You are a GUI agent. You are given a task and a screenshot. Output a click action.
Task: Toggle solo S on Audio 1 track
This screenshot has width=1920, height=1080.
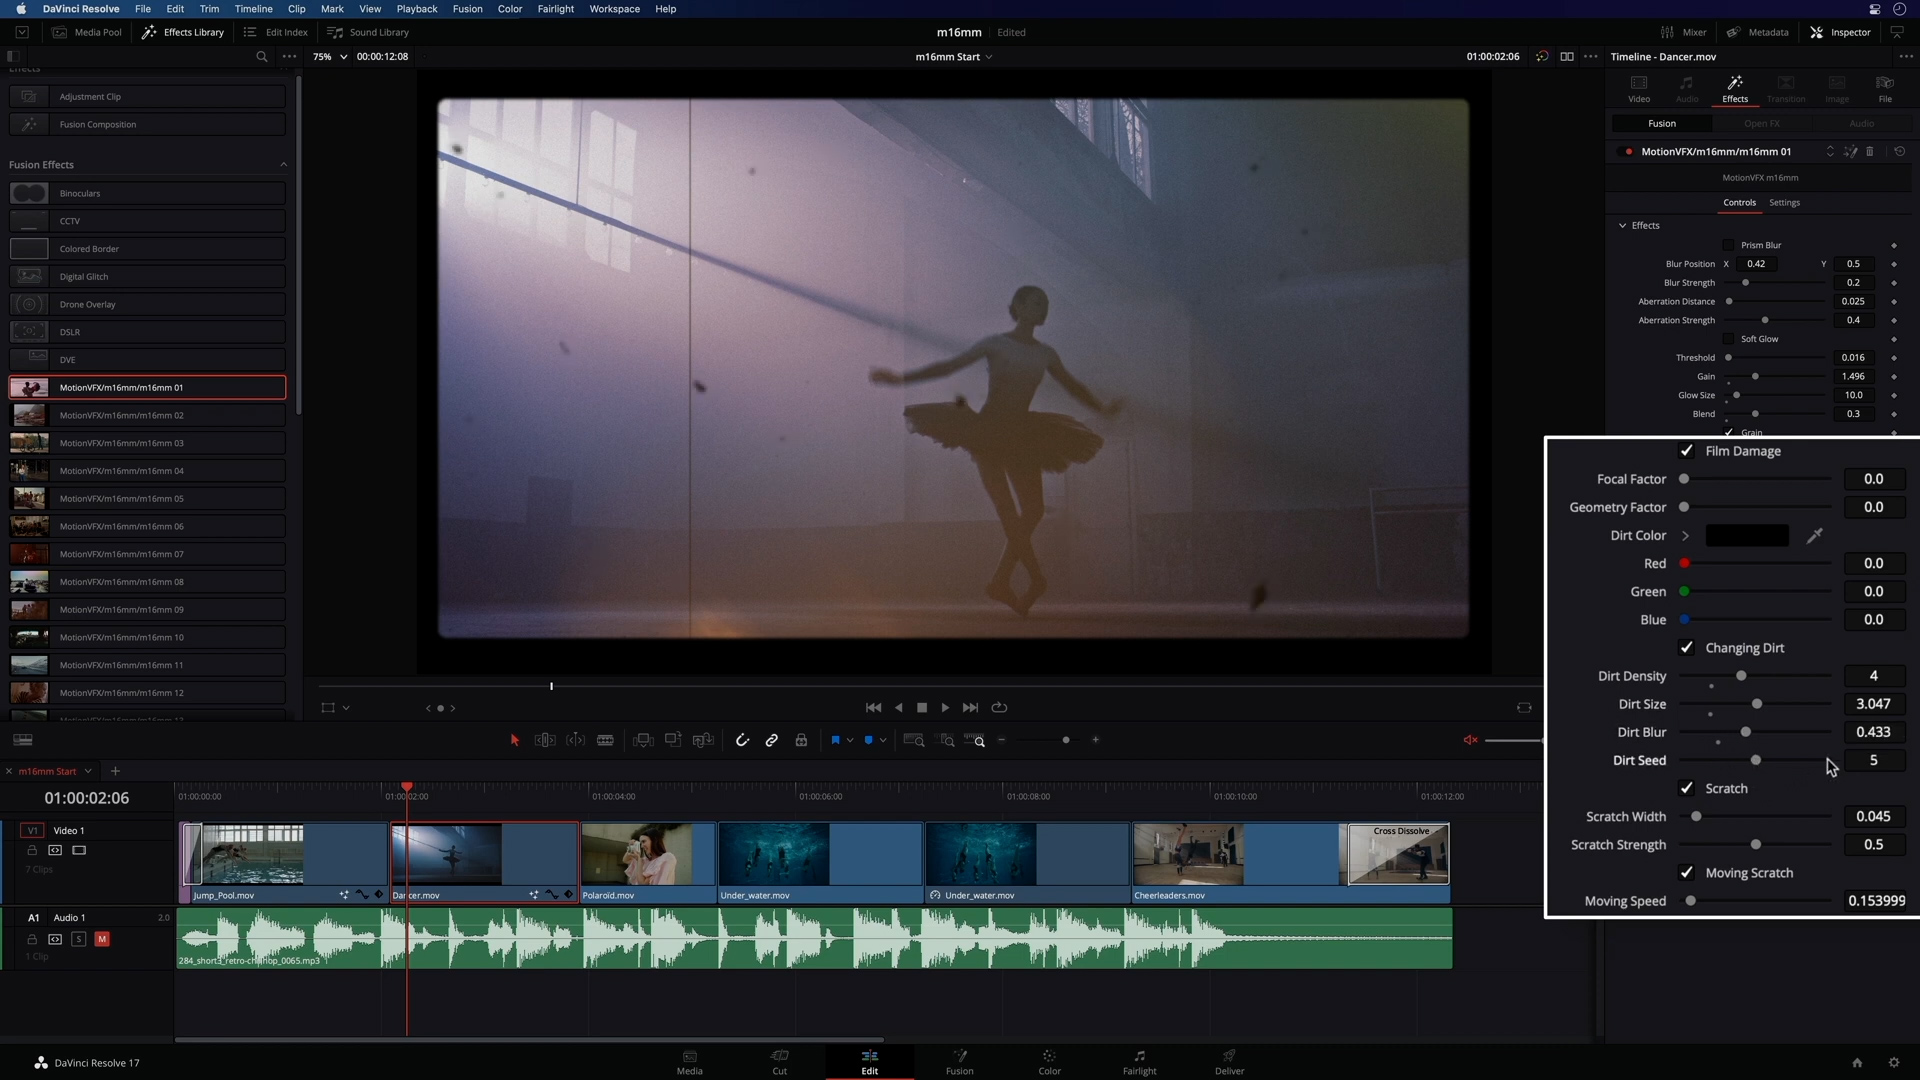pyautogui.click(x=79, y=939)
